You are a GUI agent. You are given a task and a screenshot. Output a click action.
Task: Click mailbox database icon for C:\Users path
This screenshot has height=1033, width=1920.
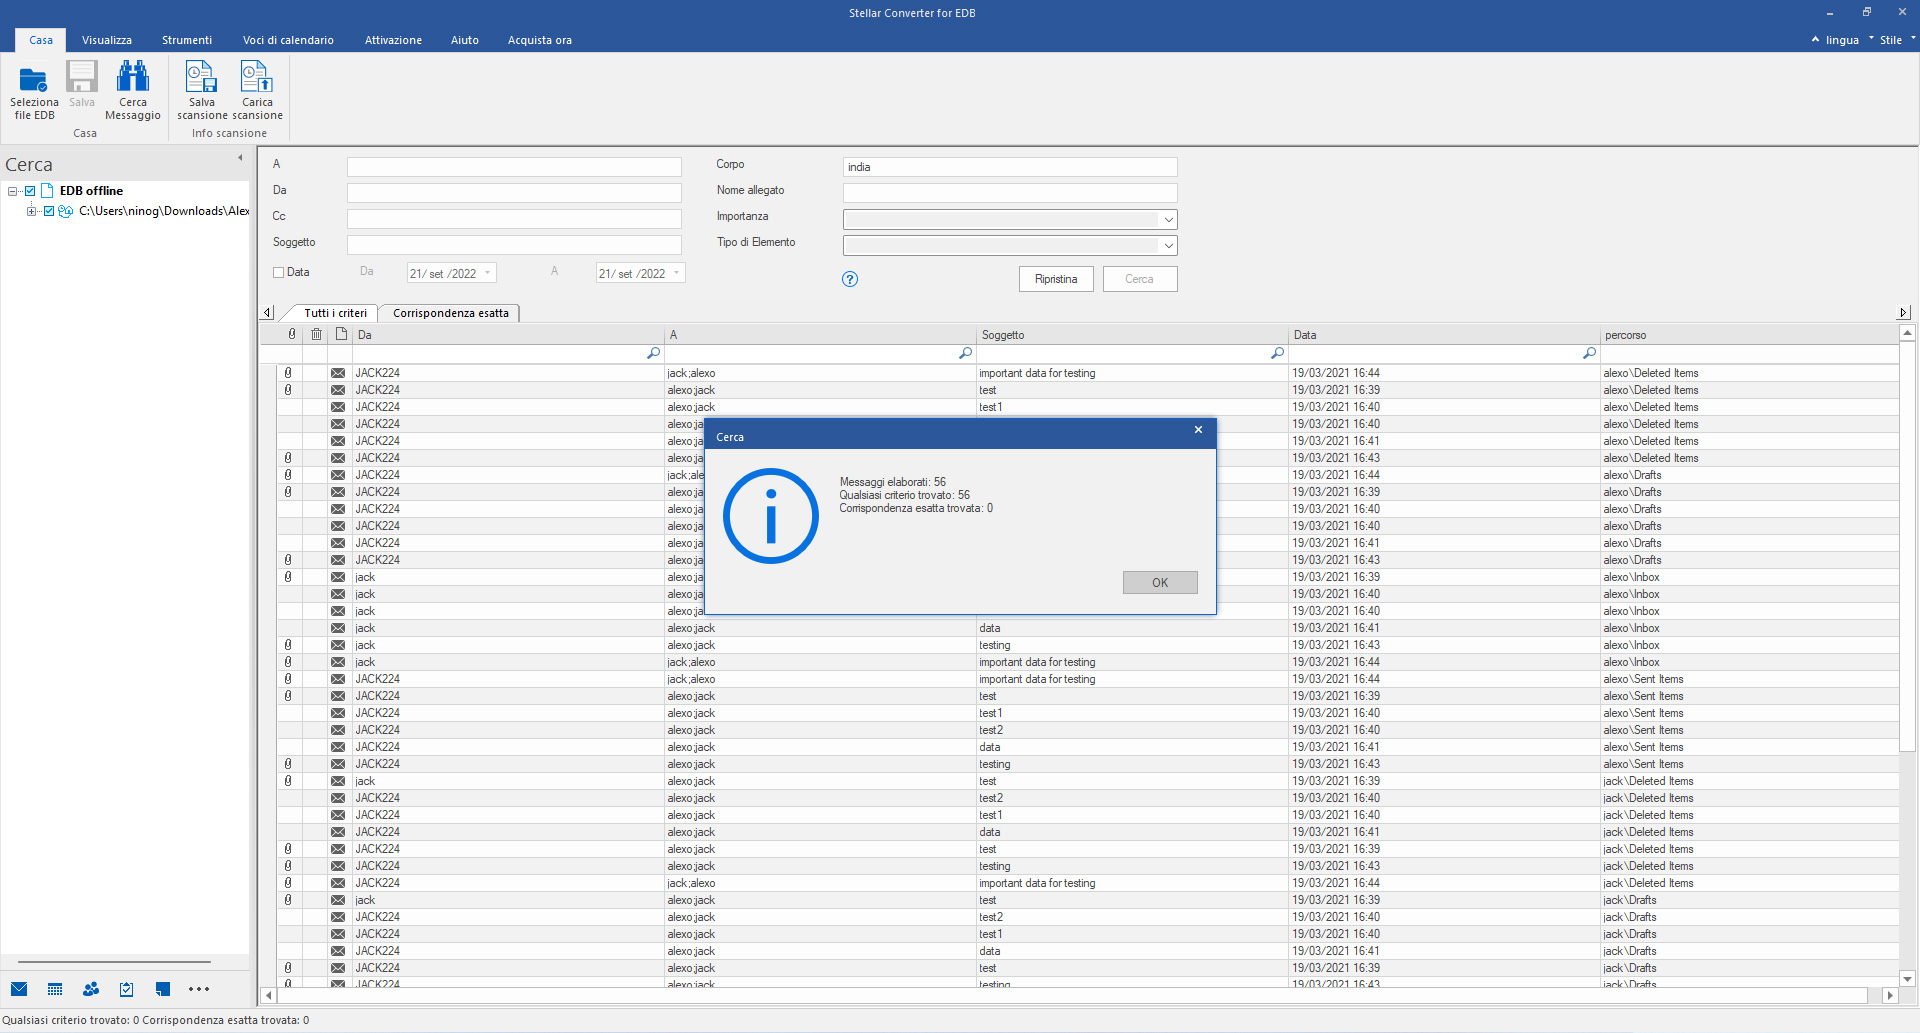[x=66, y=211]
